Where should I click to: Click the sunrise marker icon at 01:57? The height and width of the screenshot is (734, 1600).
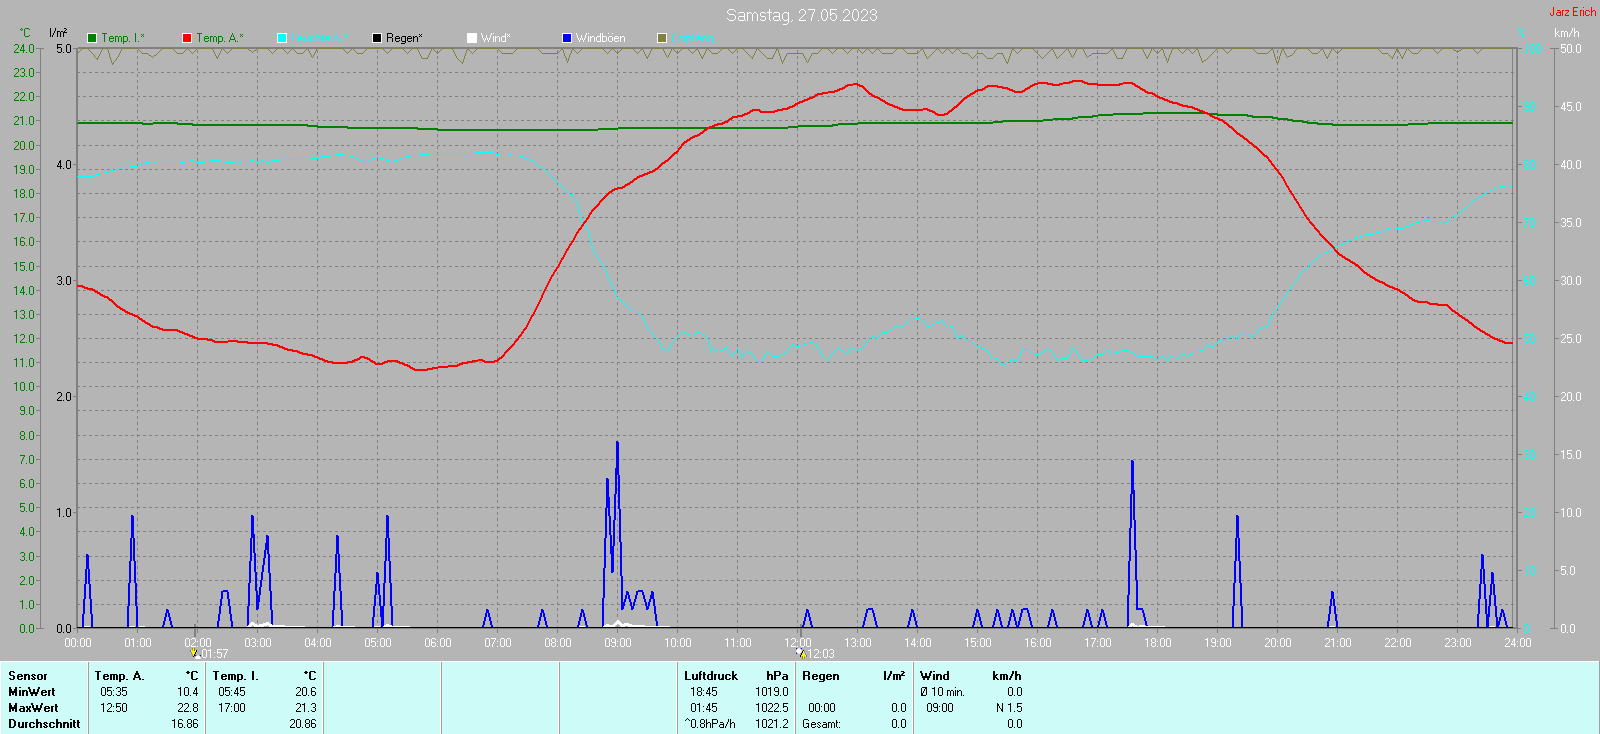[195, 653]
